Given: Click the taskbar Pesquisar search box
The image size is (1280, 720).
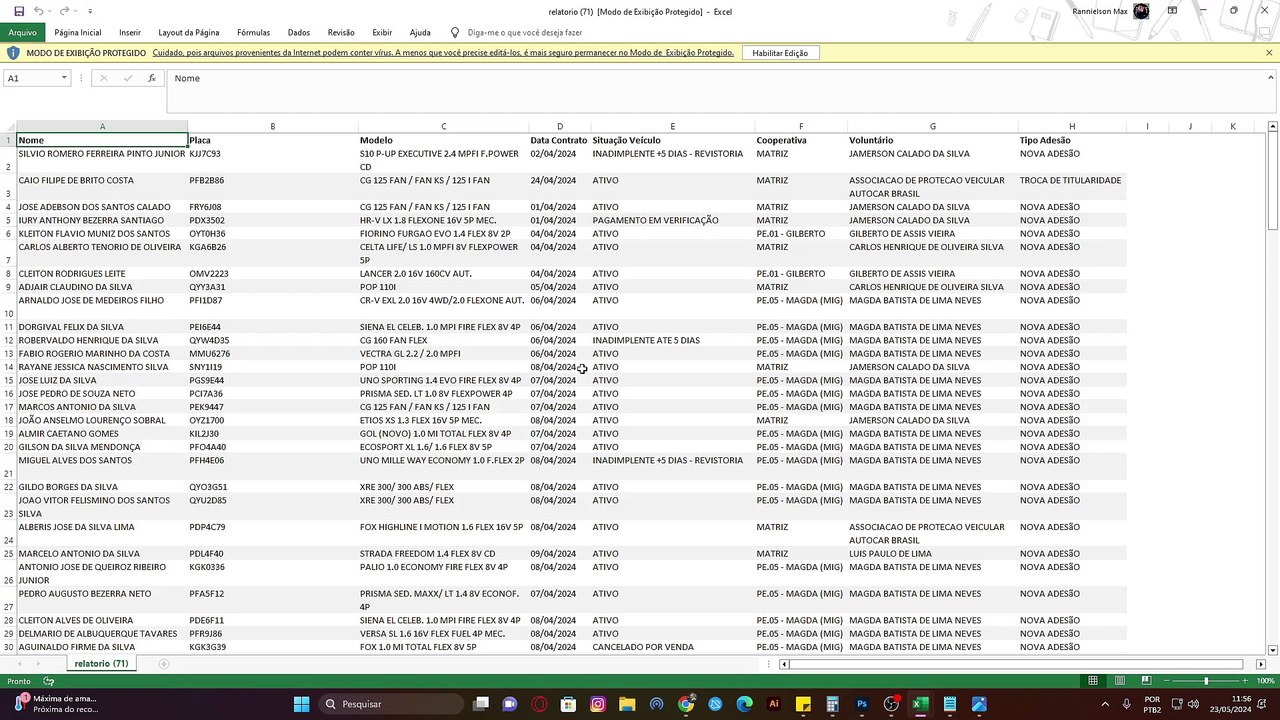Looking at the screenshot, I should 392,704.
